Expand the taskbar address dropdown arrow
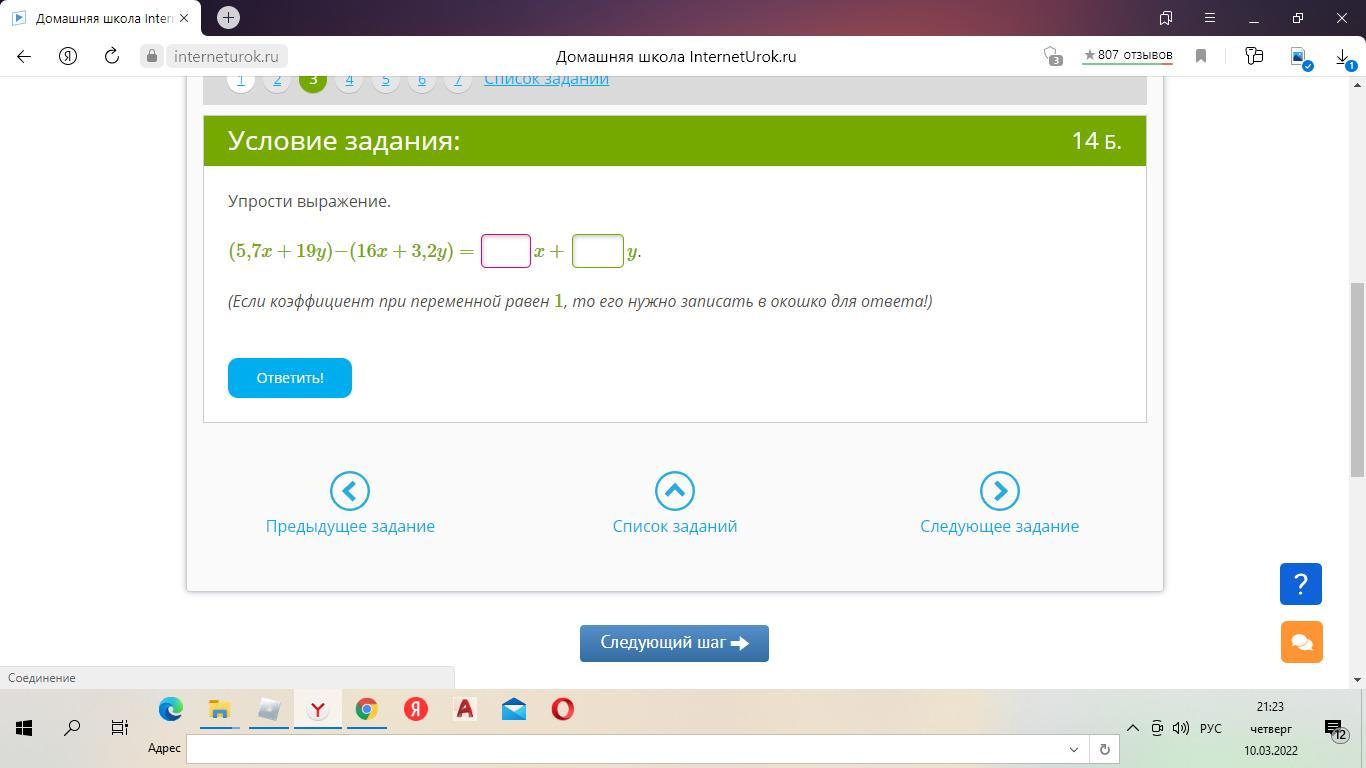Viewport: 1366px width, 768px height. click(x=1074, y=749)
